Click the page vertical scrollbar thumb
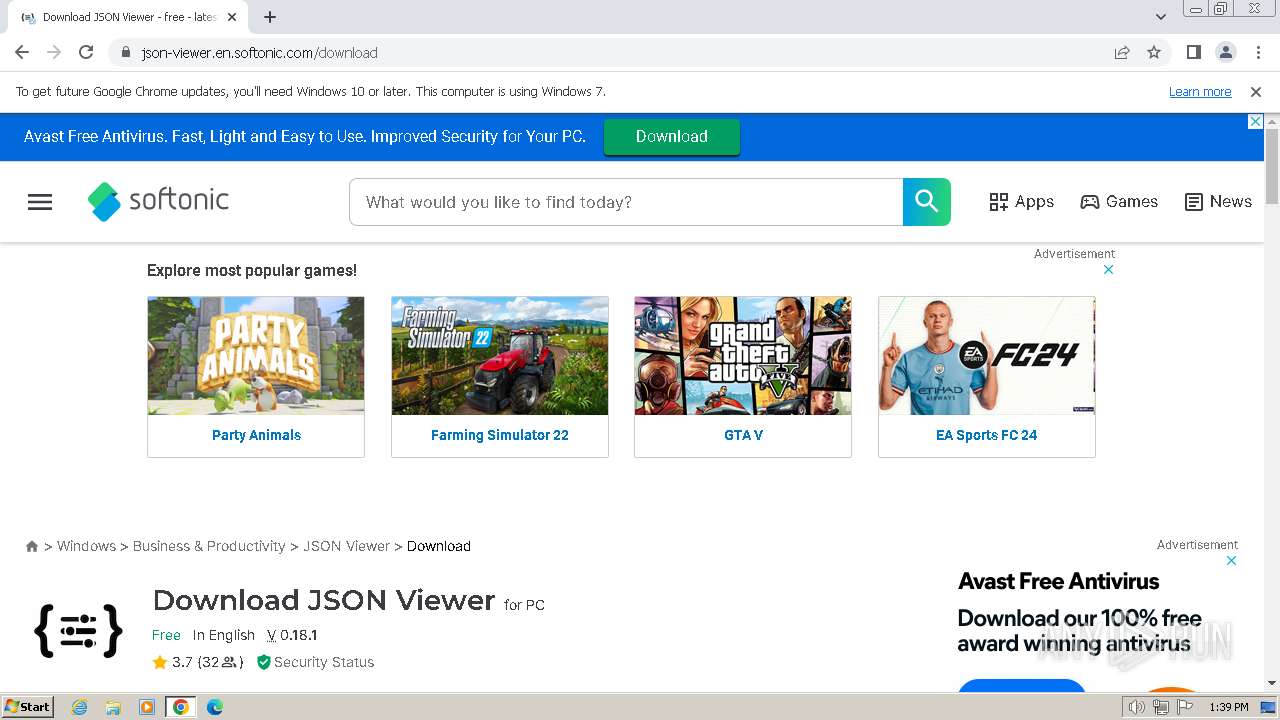 1272,165
